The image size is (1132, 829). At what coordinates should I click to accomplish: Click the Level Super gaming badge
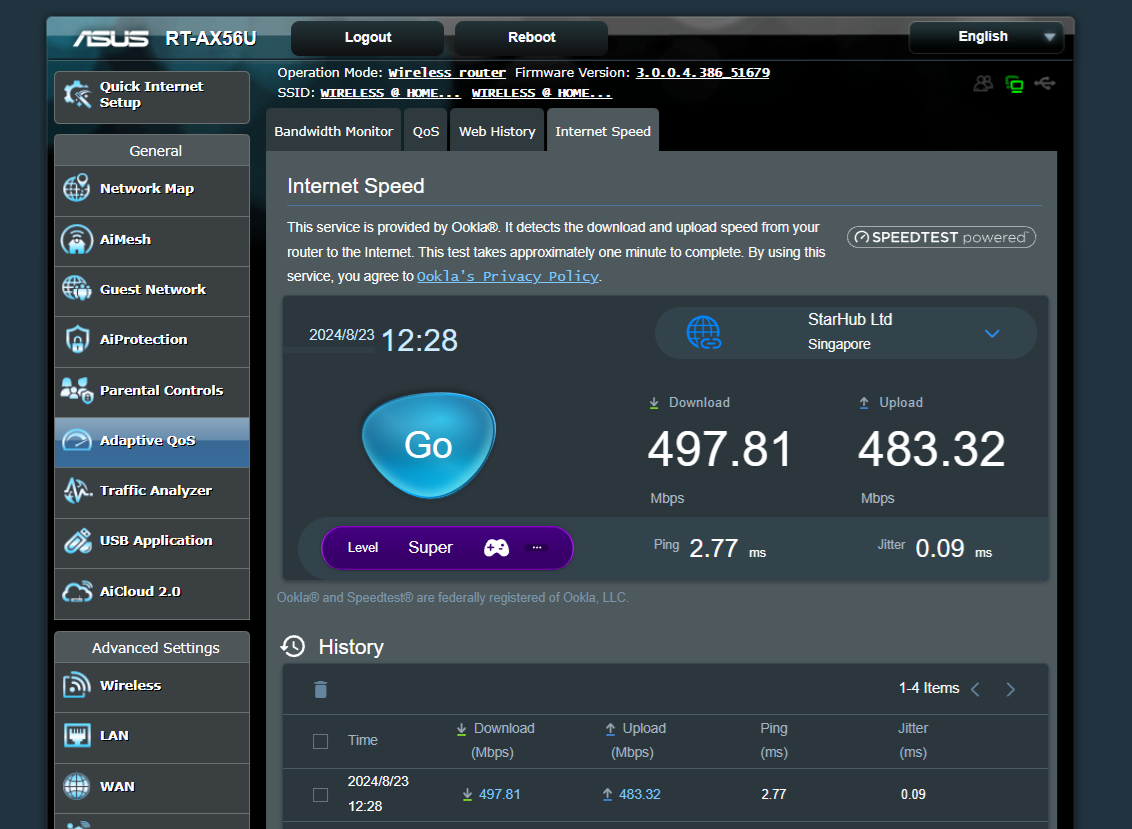pyautogui.click(x=448, y=548)
